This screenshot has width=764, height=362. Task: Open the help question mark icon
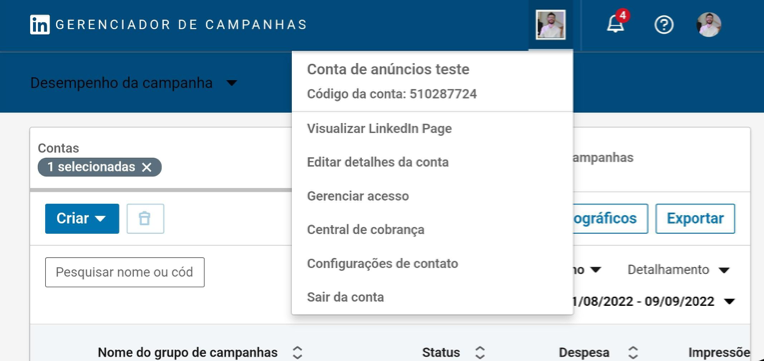664,24
